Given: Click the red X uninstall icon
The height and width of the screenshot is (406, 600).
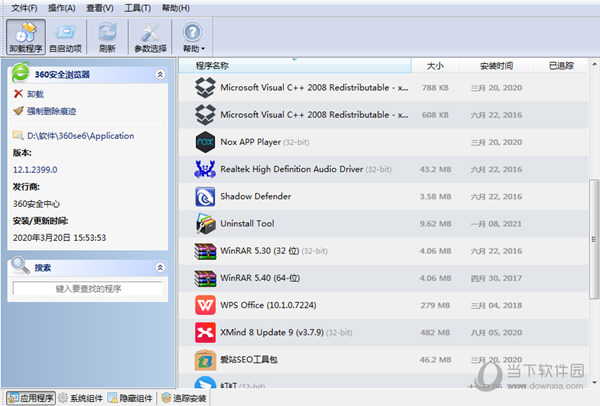Looking at the screenshot, I should [18, 94].
